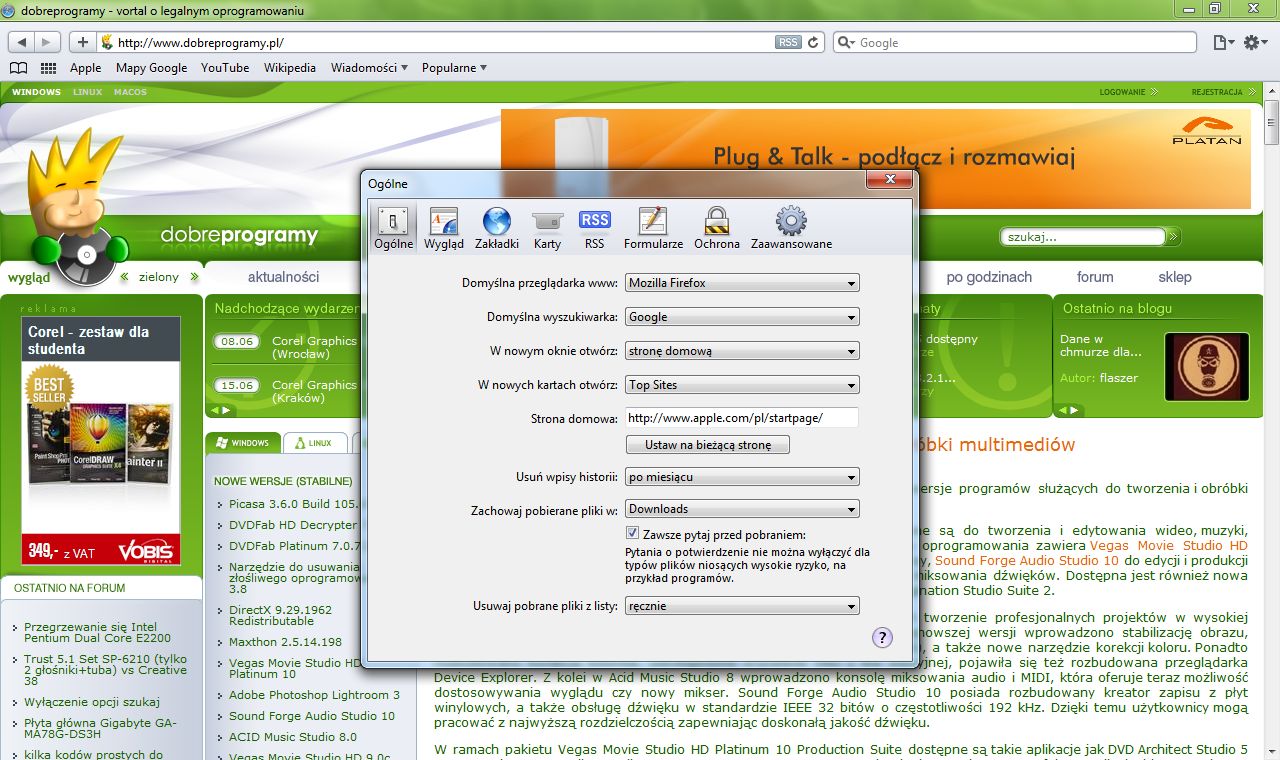Open the 'Sound Forge Audio Studio 10' list link

pyautogui.click(x=311, y=716)
